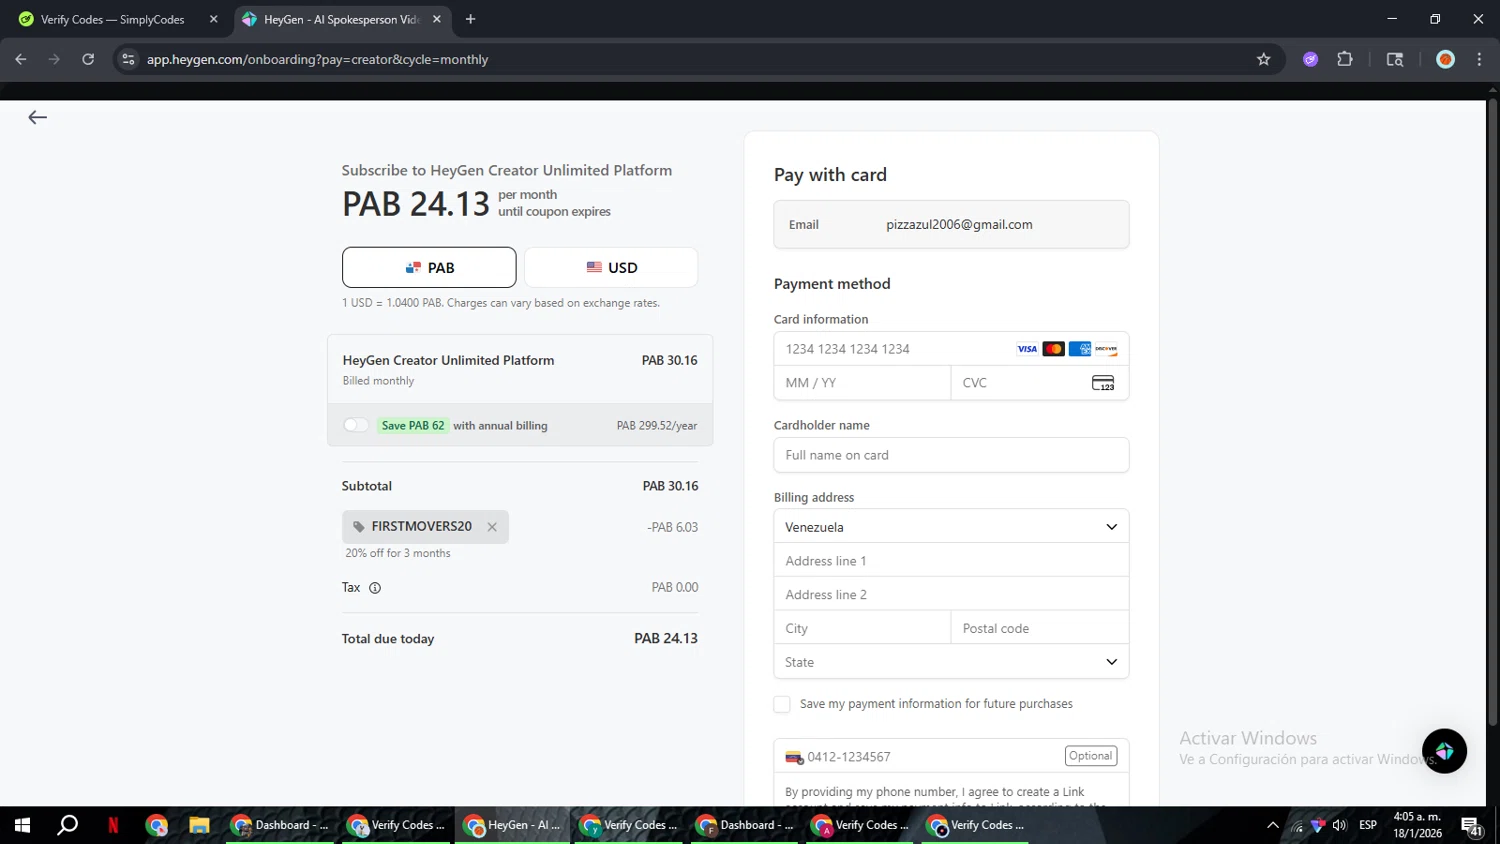Open Chrome profile avatar menu
This screenshot has height=844, width=1500.
coord(1445,59)
